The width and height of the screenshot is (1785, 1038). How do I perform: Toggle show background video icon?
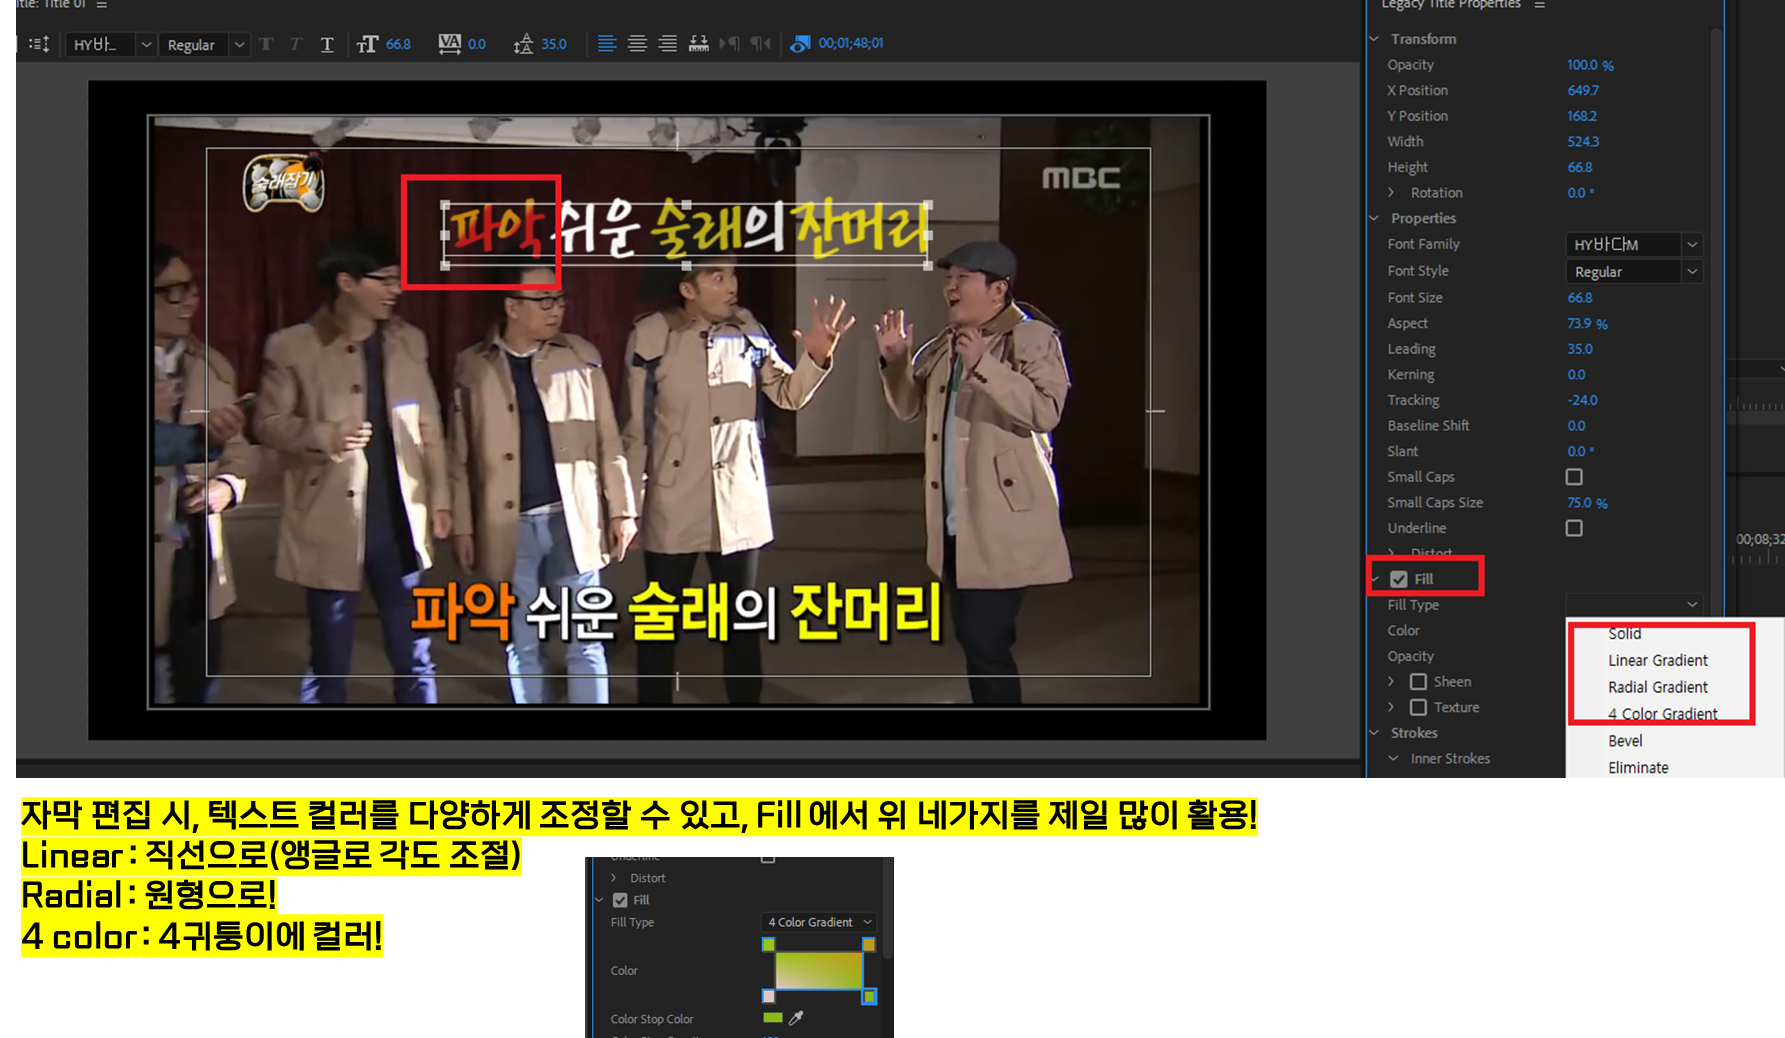click(800, 44)
